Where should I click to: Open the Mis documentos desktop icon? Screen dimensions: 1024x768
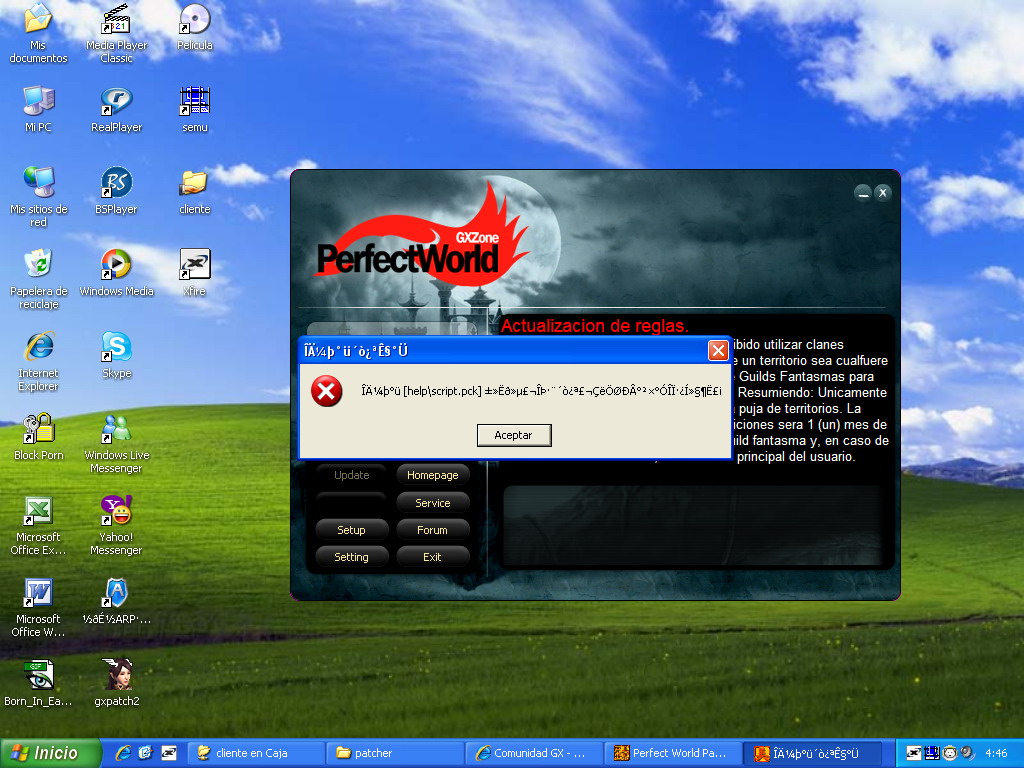click(38, 33)
